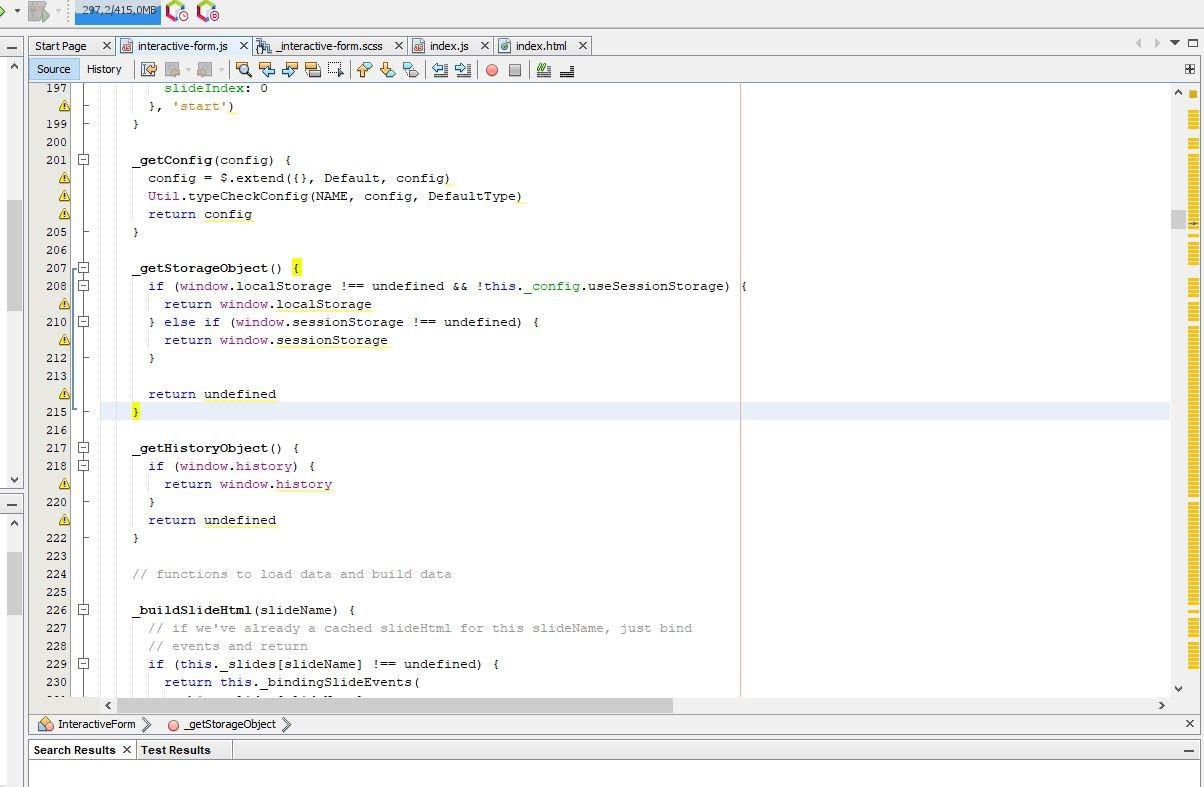The image size is (1204, 787).
Task: Click the memory usage bar
Action: 118,11
